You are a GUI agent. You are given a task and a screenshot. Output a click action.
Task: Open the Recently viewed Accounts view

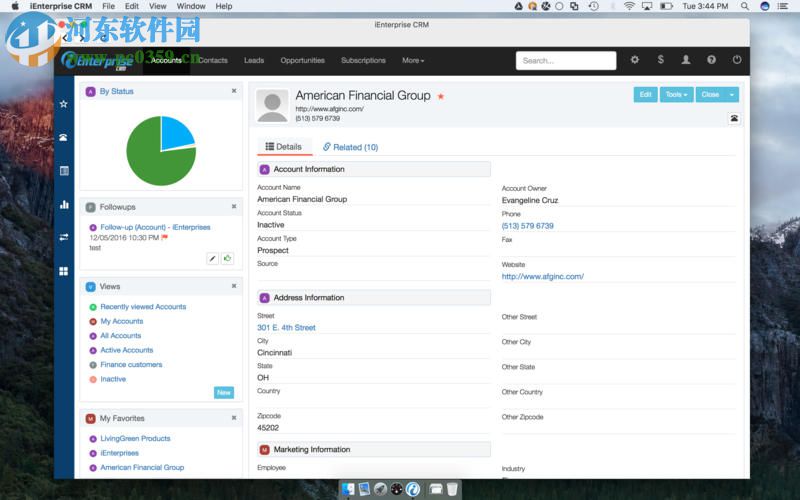(143, 307)
